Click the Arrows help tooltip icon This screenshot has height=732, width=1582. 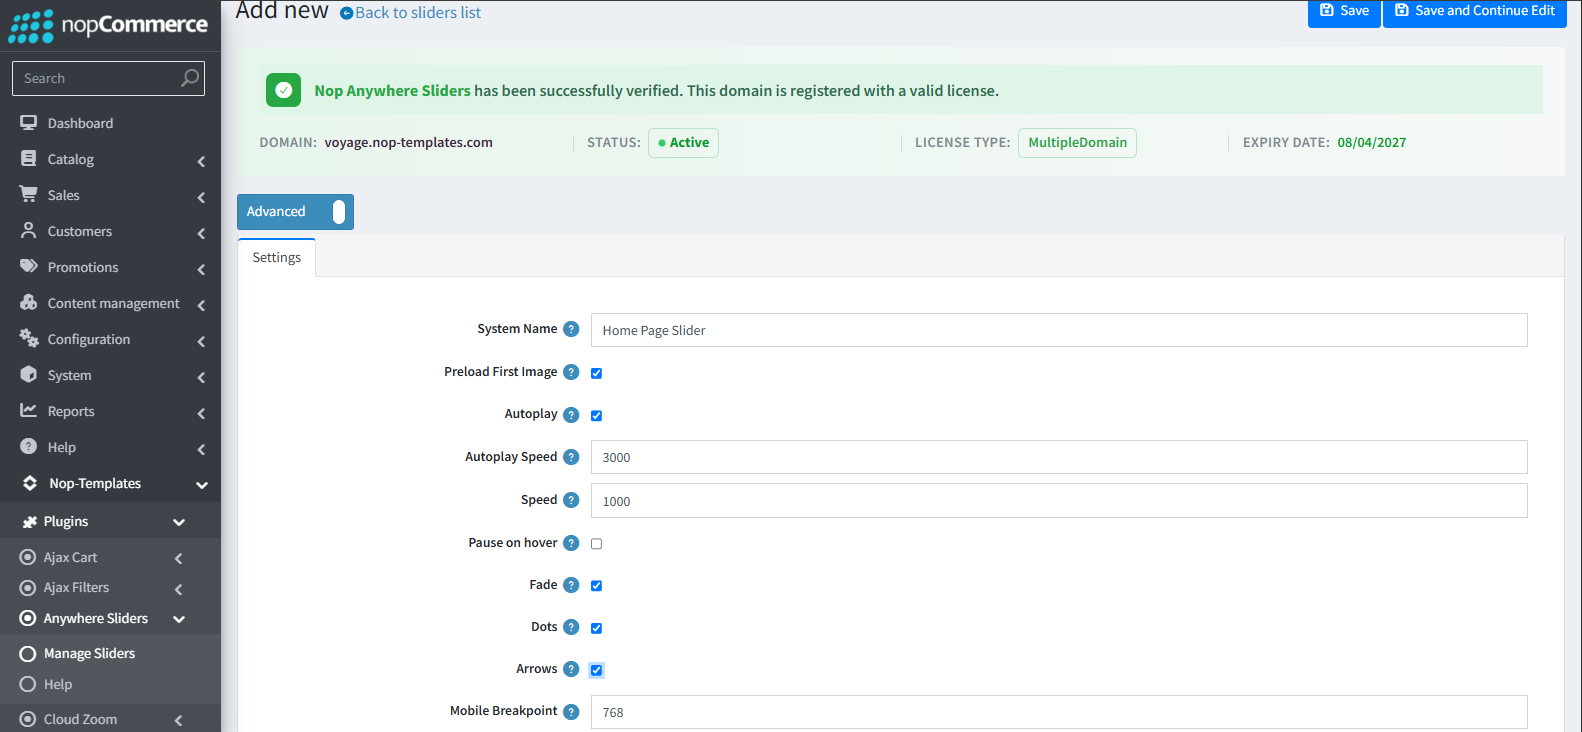[x=571, y=669]
